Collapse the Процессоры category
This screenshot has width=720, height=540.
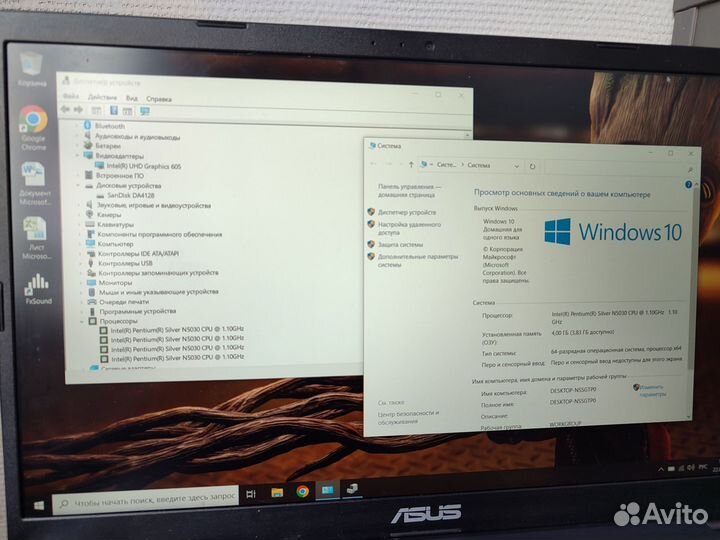(x=83, y=321)
